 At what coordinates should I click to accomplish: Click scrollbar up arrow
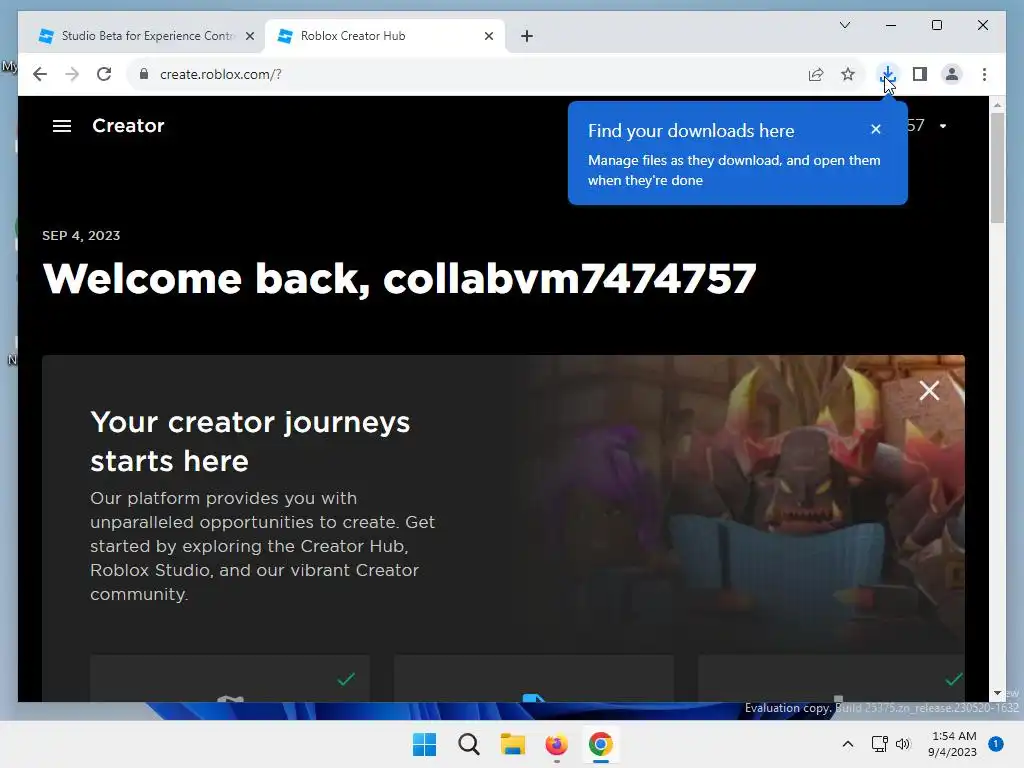(x=997, y=104)
